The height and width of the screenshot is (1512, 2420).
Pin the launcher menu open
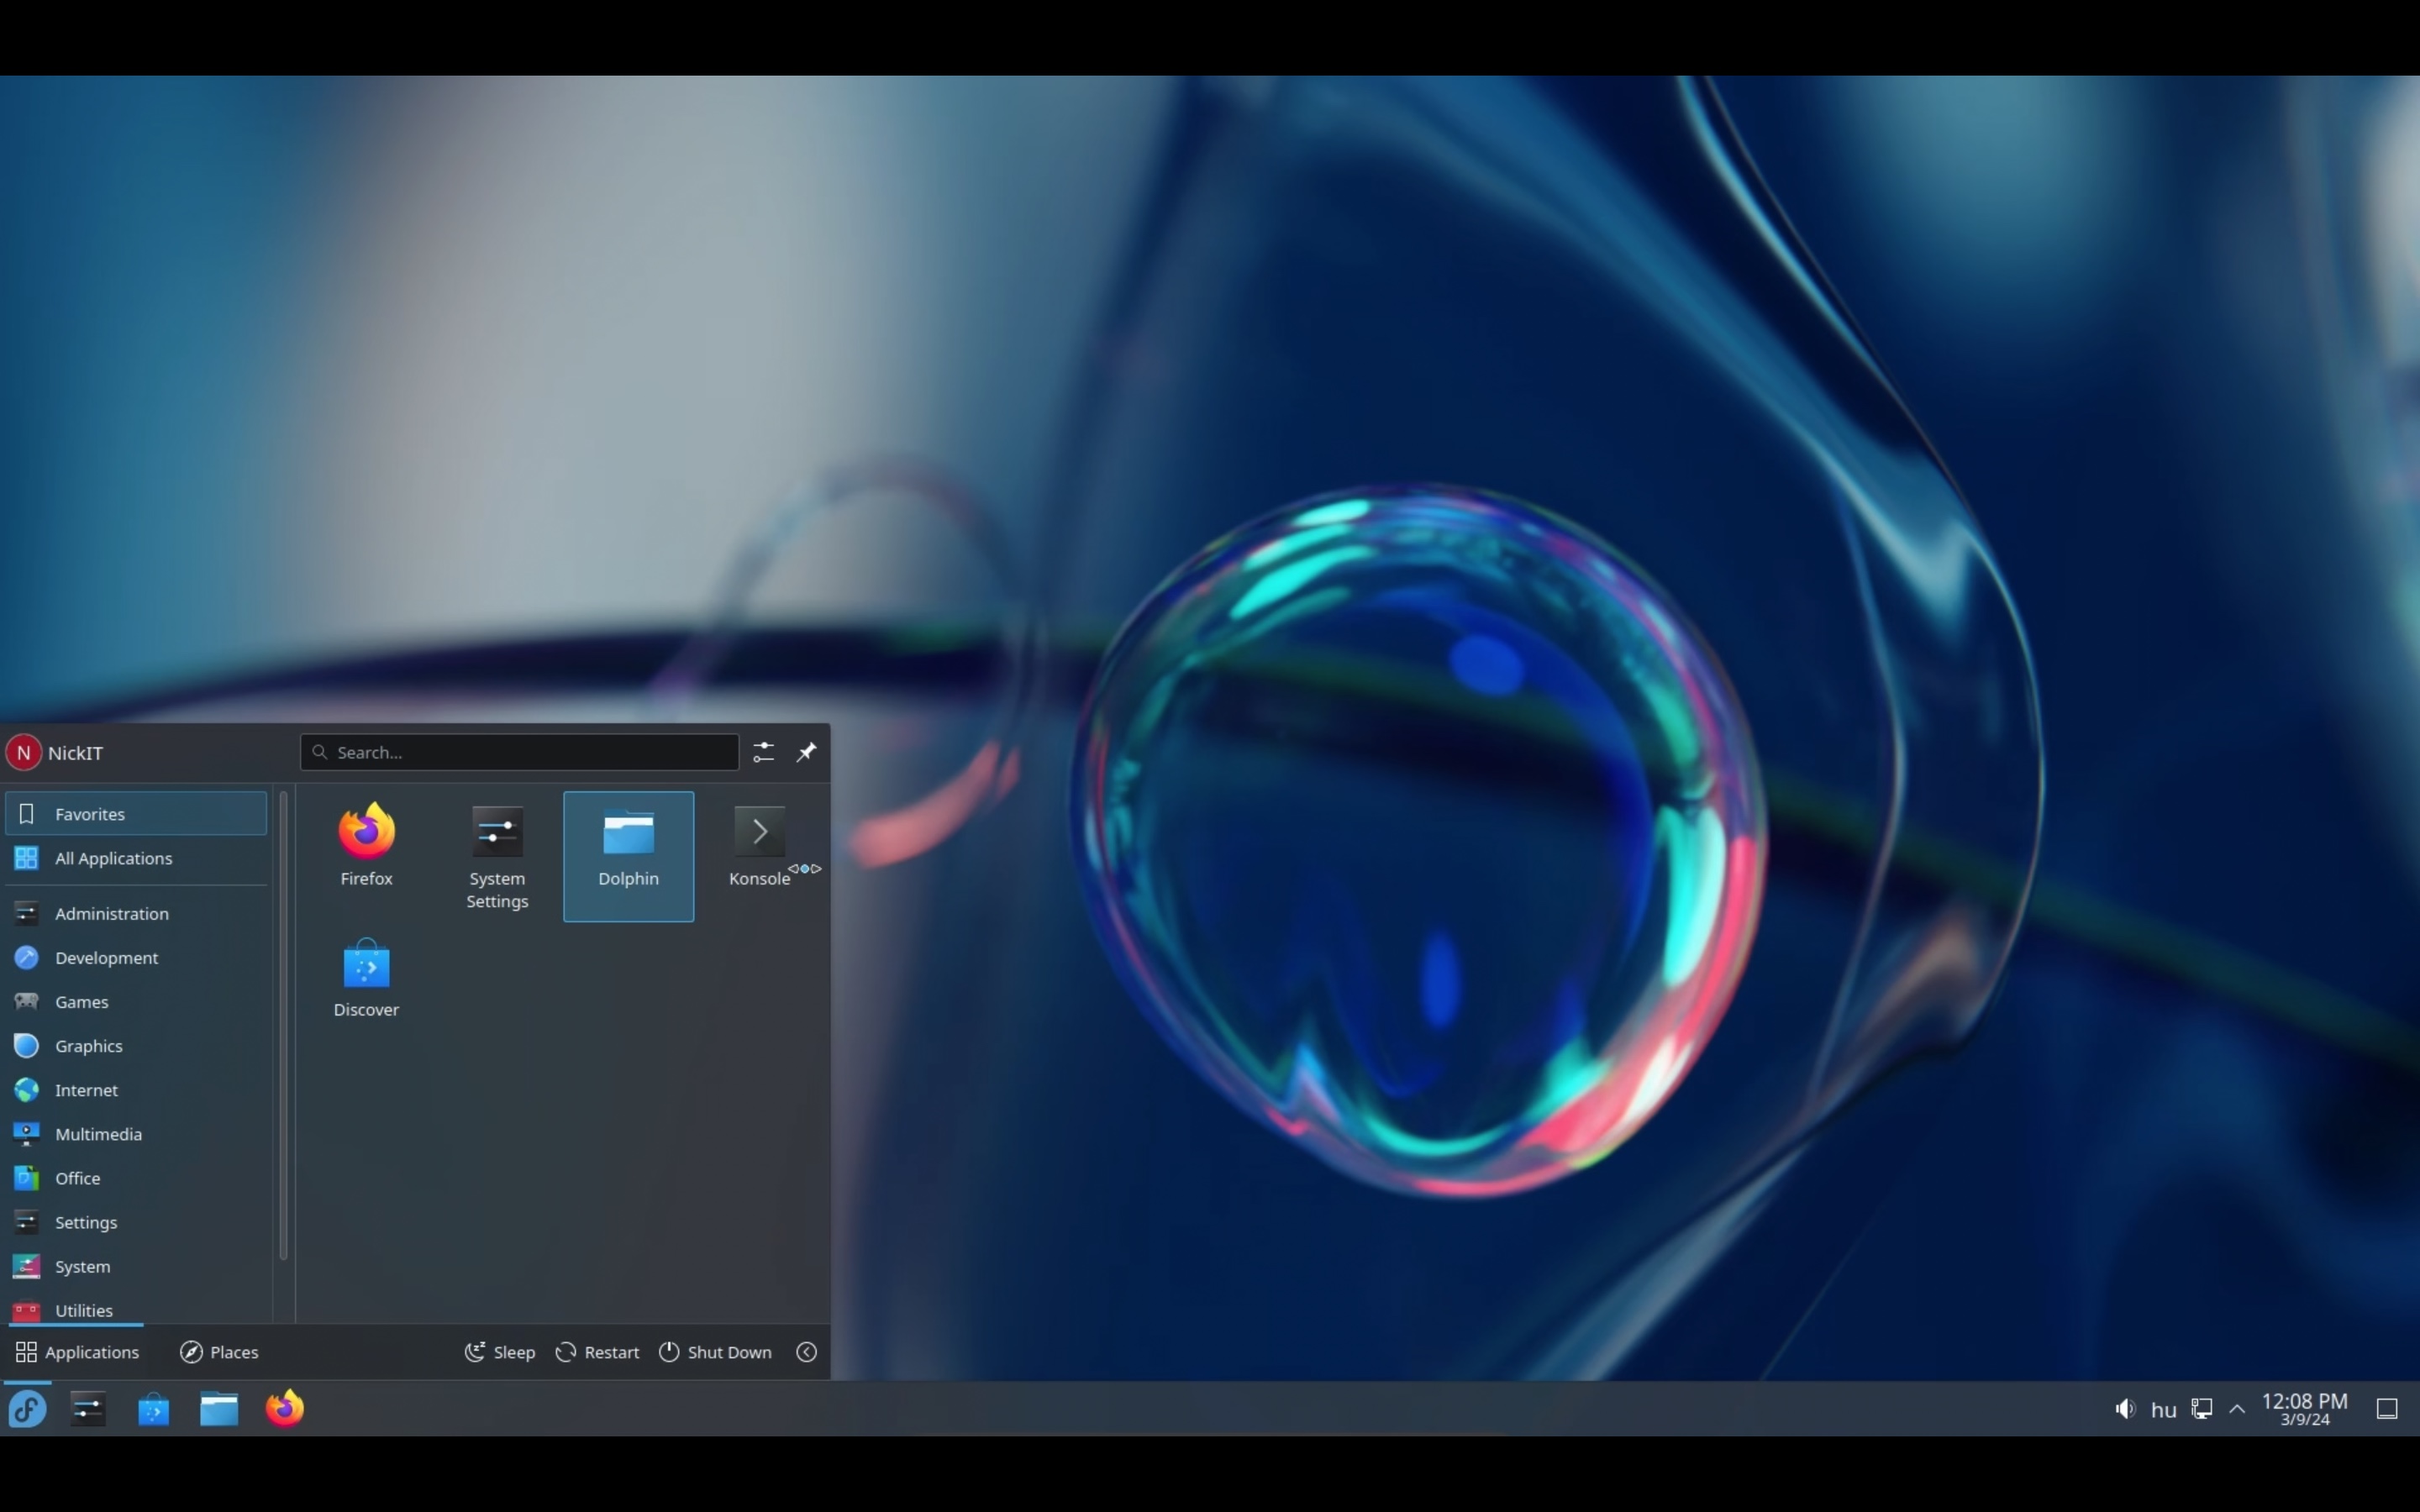pos(806,752)
